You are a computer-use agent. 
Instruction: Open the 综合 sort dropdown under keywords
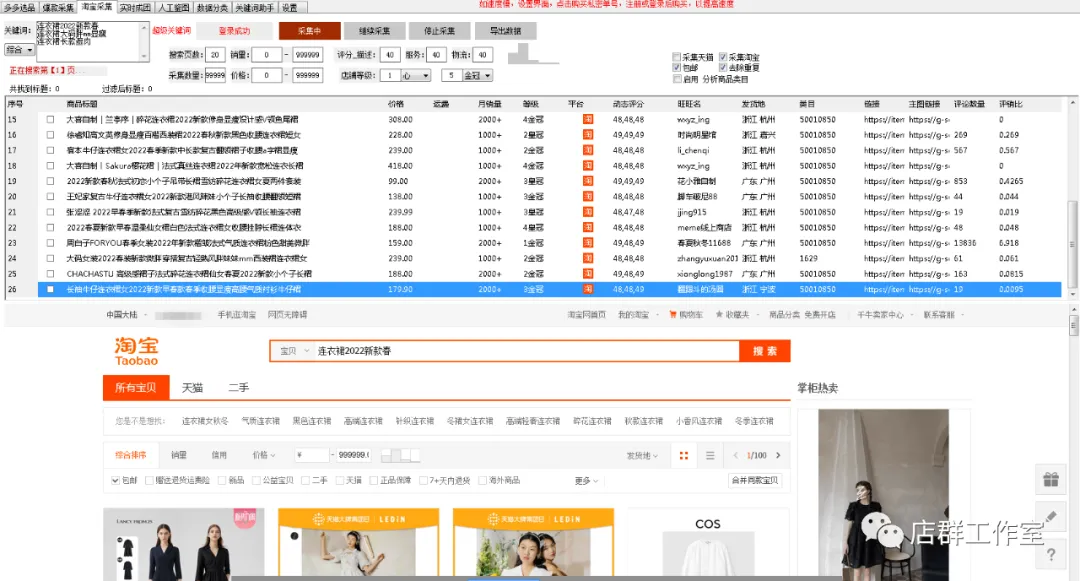19,49
